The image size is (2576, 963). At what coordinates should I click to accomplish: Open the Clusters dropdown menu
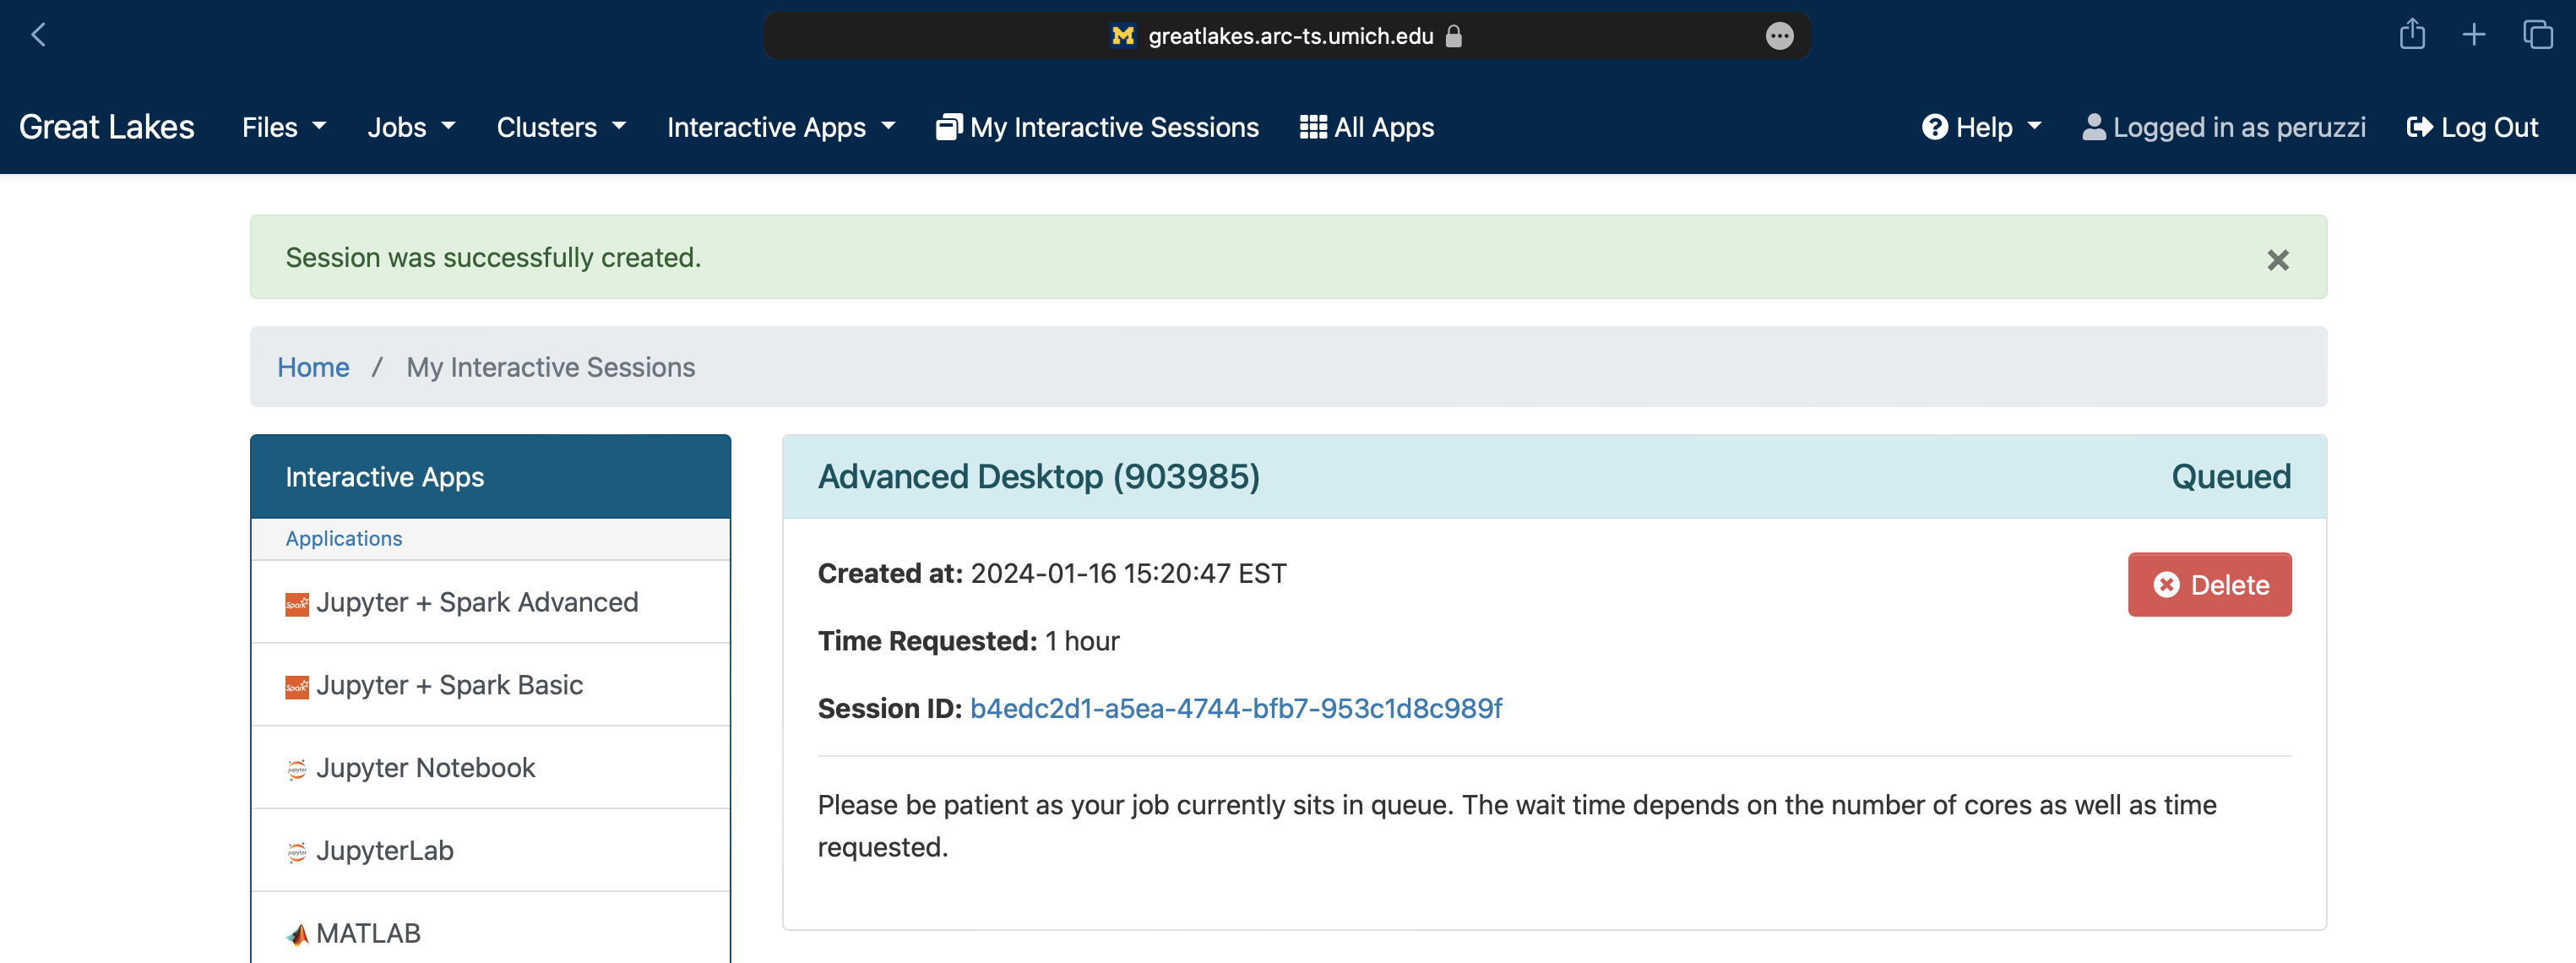point(561,127)
